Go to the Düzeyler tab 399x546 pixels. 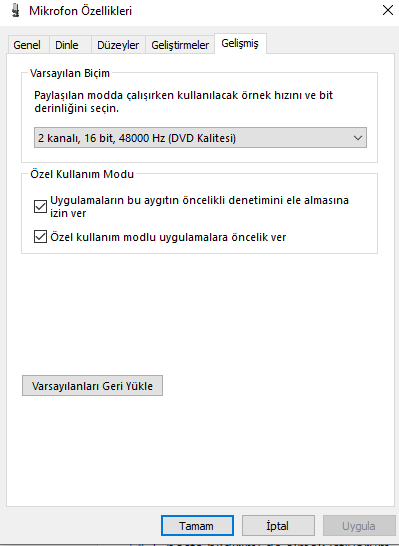click(118, 45)
